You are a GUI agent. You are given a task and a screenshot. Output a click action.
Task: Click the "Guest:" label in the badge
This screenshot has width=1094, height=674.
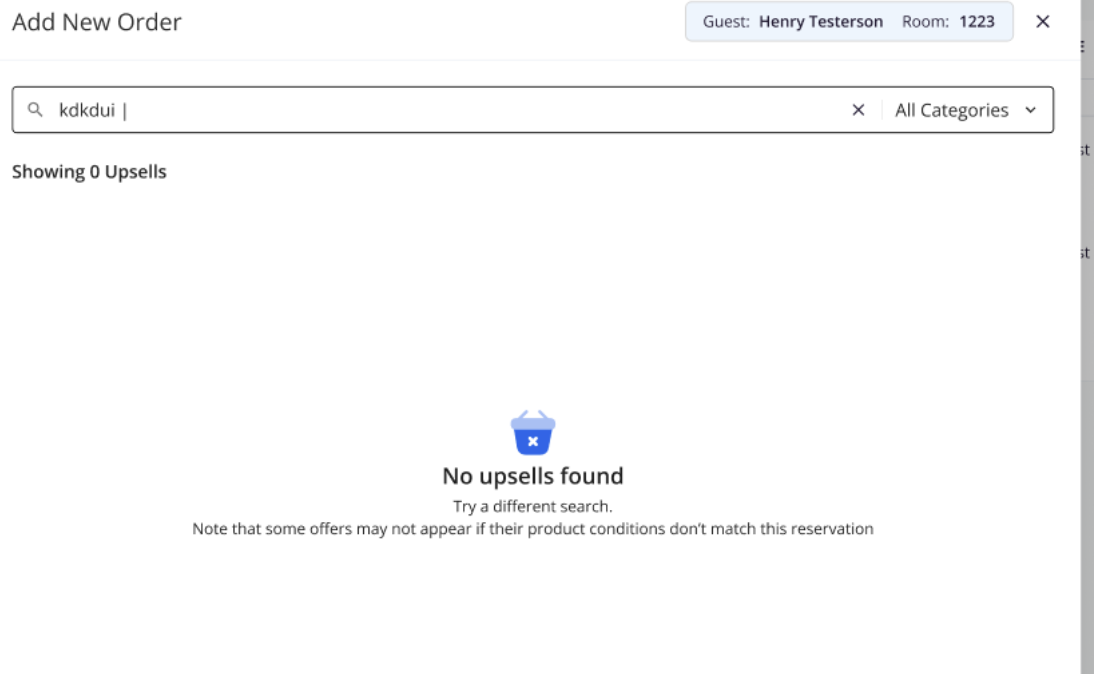pyautogui.click(x=727, y=21)
